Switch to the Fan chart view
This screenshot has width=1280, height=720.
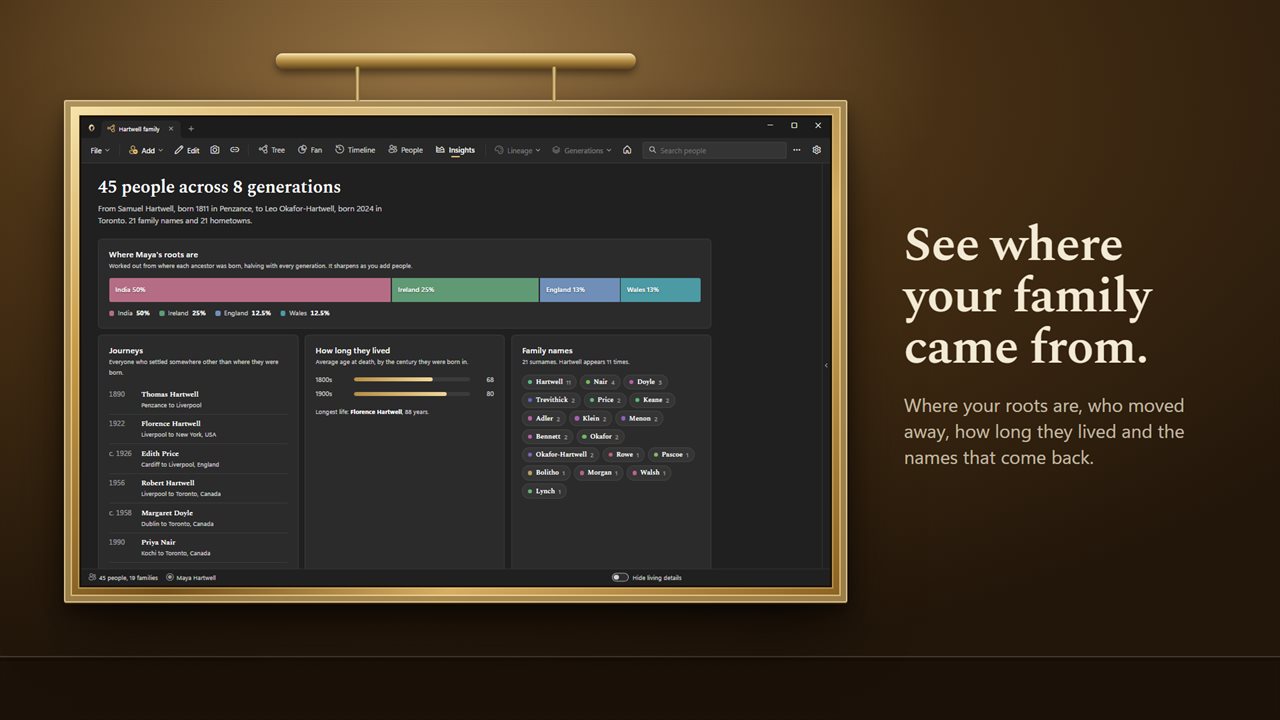tap(310, 150)
